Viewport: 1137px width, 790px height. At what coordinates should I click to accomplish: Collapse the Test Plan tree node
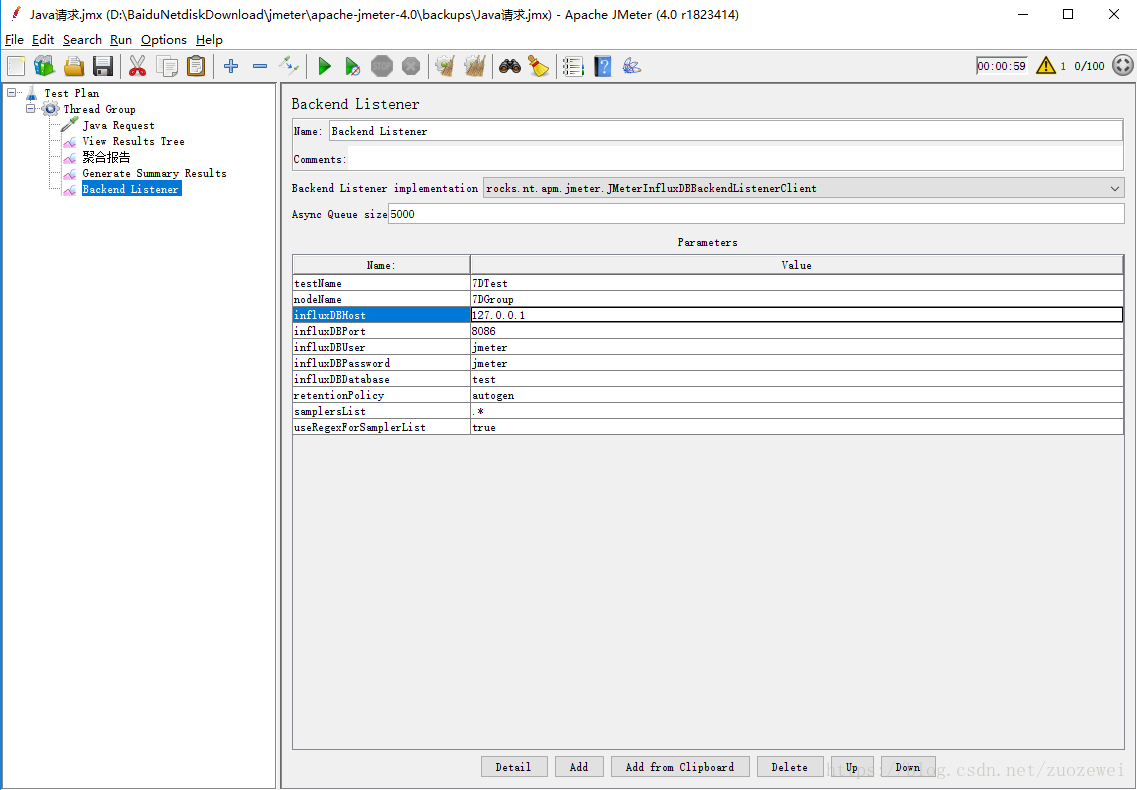click(x=12, y=92)
